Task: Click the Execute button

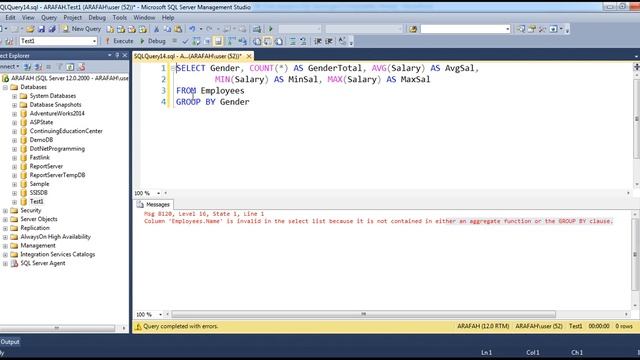Action: pyautogui.click(x=119, y=41)
